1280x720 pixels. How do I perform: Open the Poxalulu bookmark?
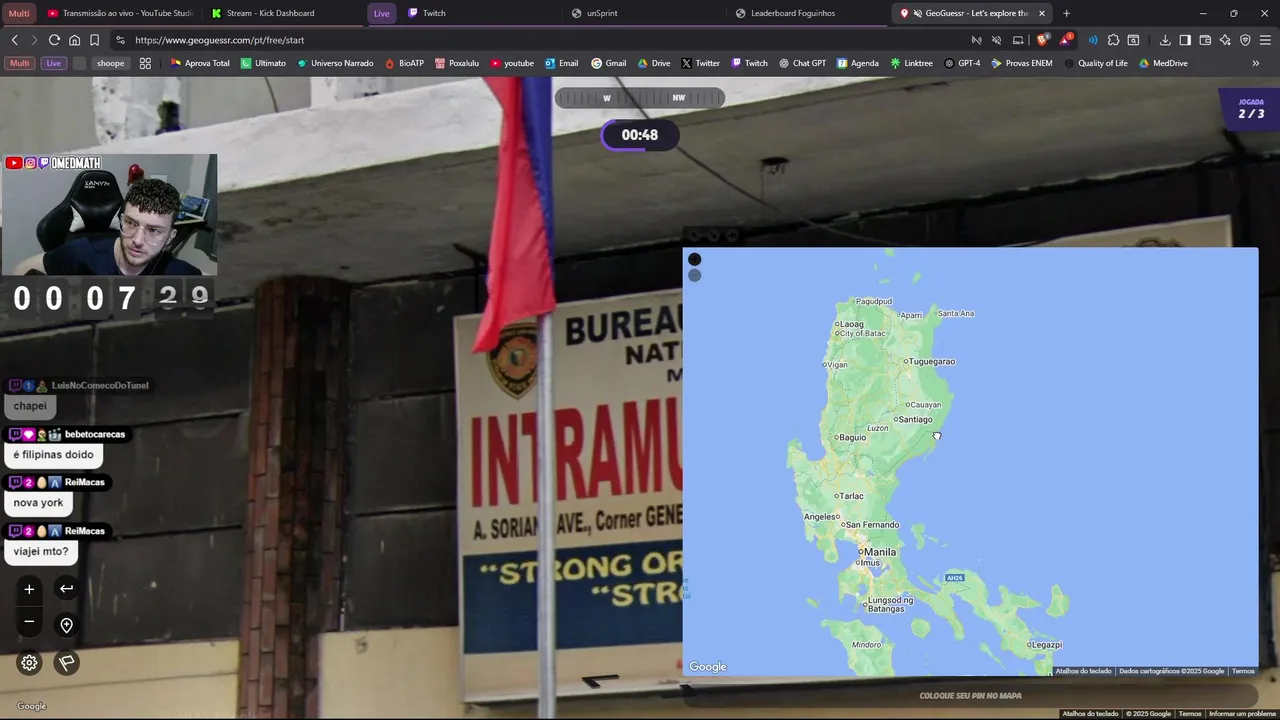(457, 63)
